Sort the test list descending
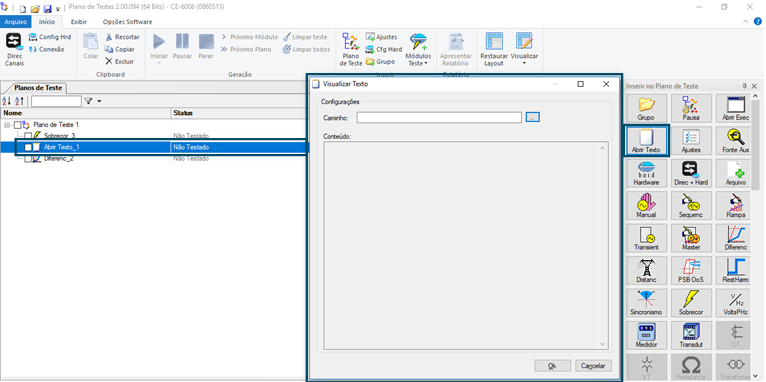The width and height of the screenshot is (766, 382). (x=19, y=101)
